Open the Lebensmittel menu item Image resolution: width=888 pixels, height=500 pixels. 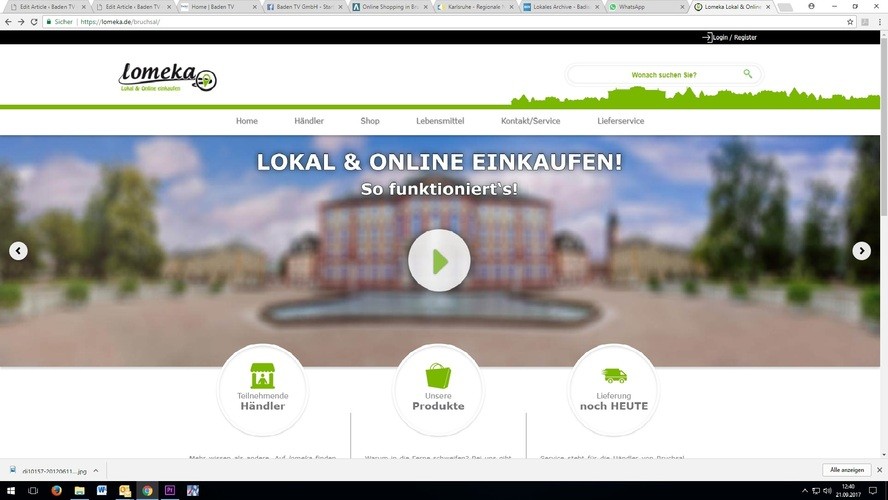click(x=440, y=121)
